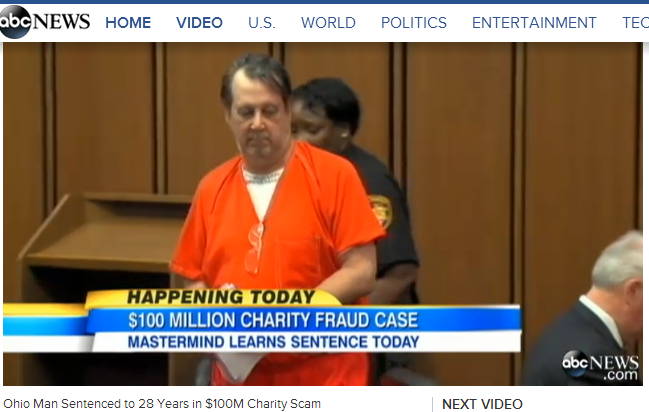Click the man's face in the video
Image resolution: width=649 pixels, height=412 pixels.
pos(259,118)
